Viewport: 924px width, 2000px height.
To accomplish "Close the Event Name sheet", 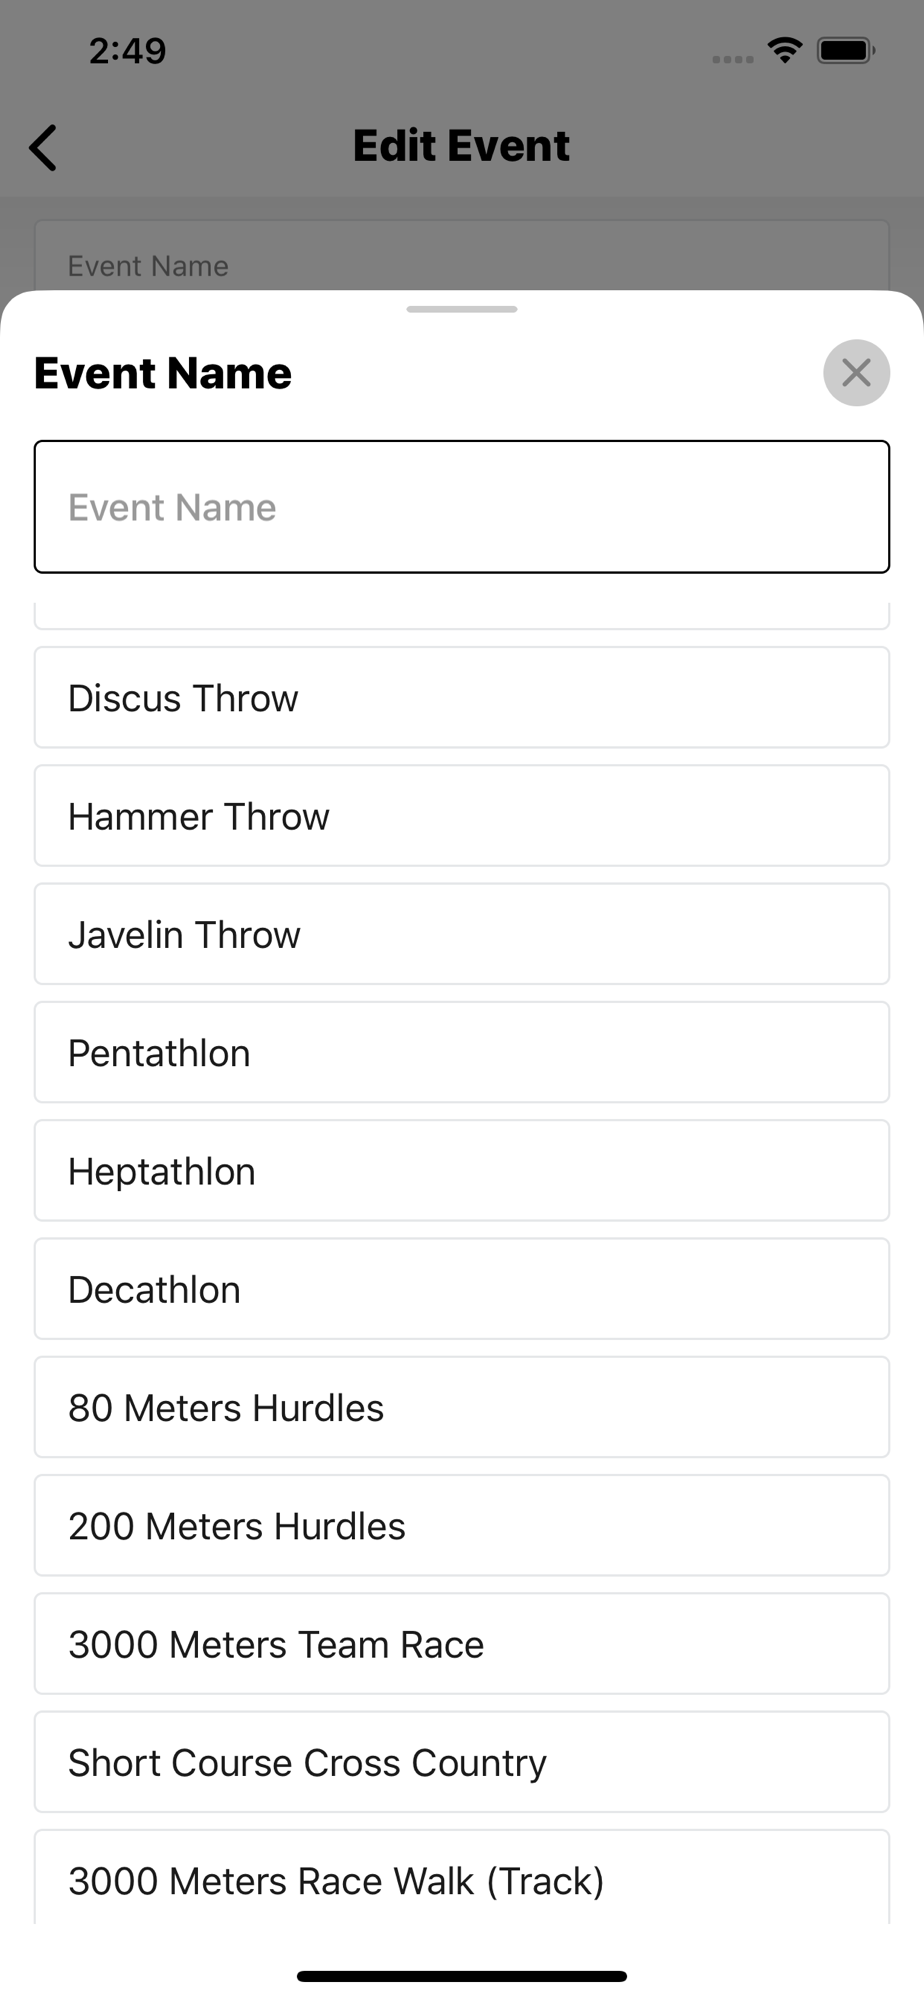I will 856,373.
